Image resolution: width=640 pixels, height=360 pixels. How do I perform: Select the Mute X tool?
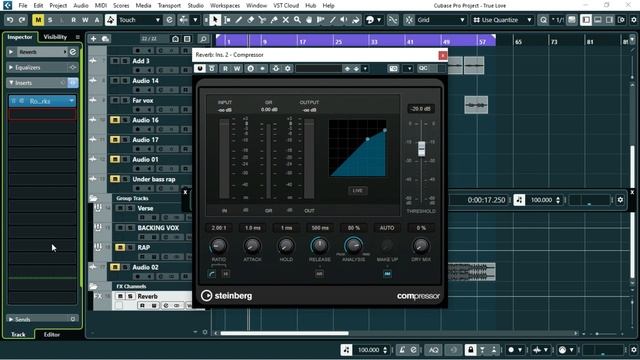[x=286, y=20]
